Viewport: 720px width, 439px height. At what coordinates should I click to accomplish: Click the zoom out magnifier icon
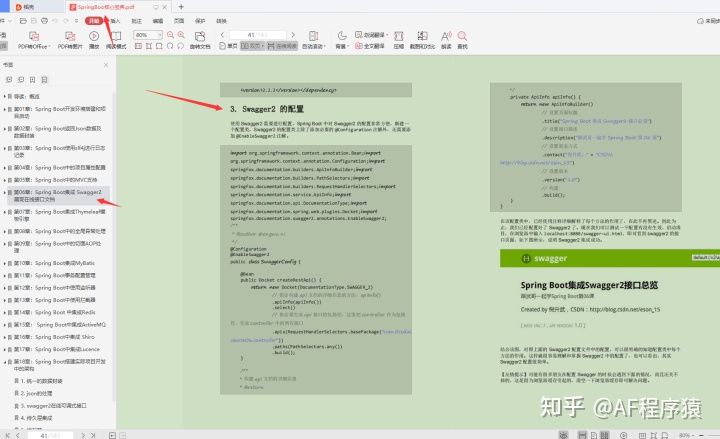click(170, 35)
